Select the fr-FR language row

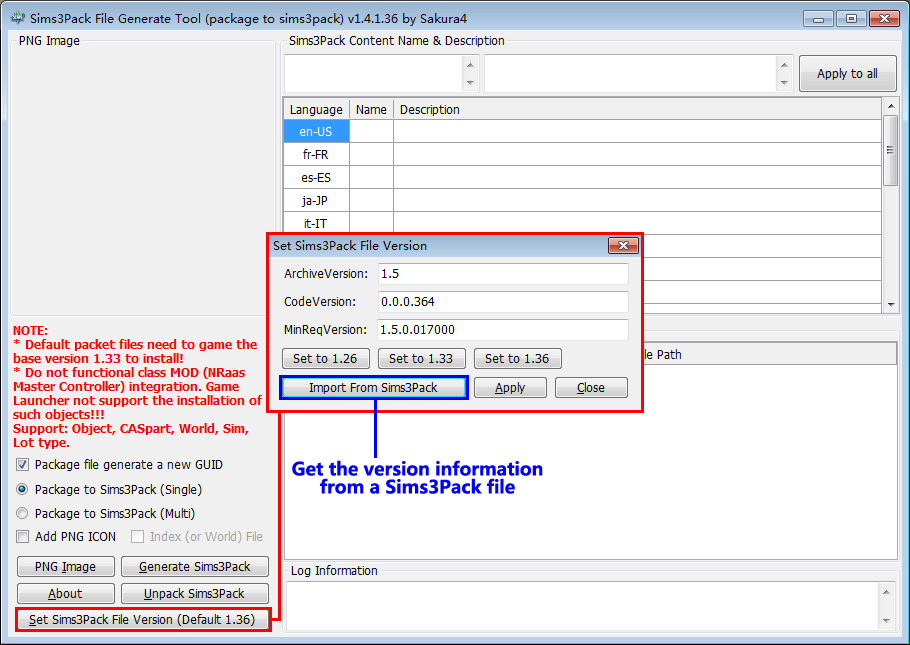315,155
